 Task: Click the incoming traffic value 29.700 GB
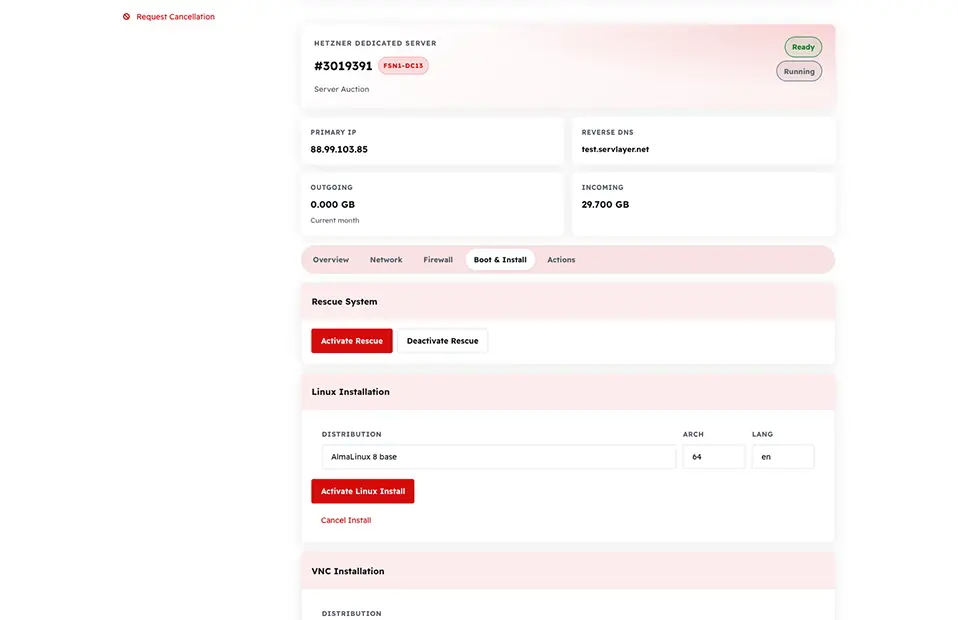pyautogui.click(x=605, y=205)
